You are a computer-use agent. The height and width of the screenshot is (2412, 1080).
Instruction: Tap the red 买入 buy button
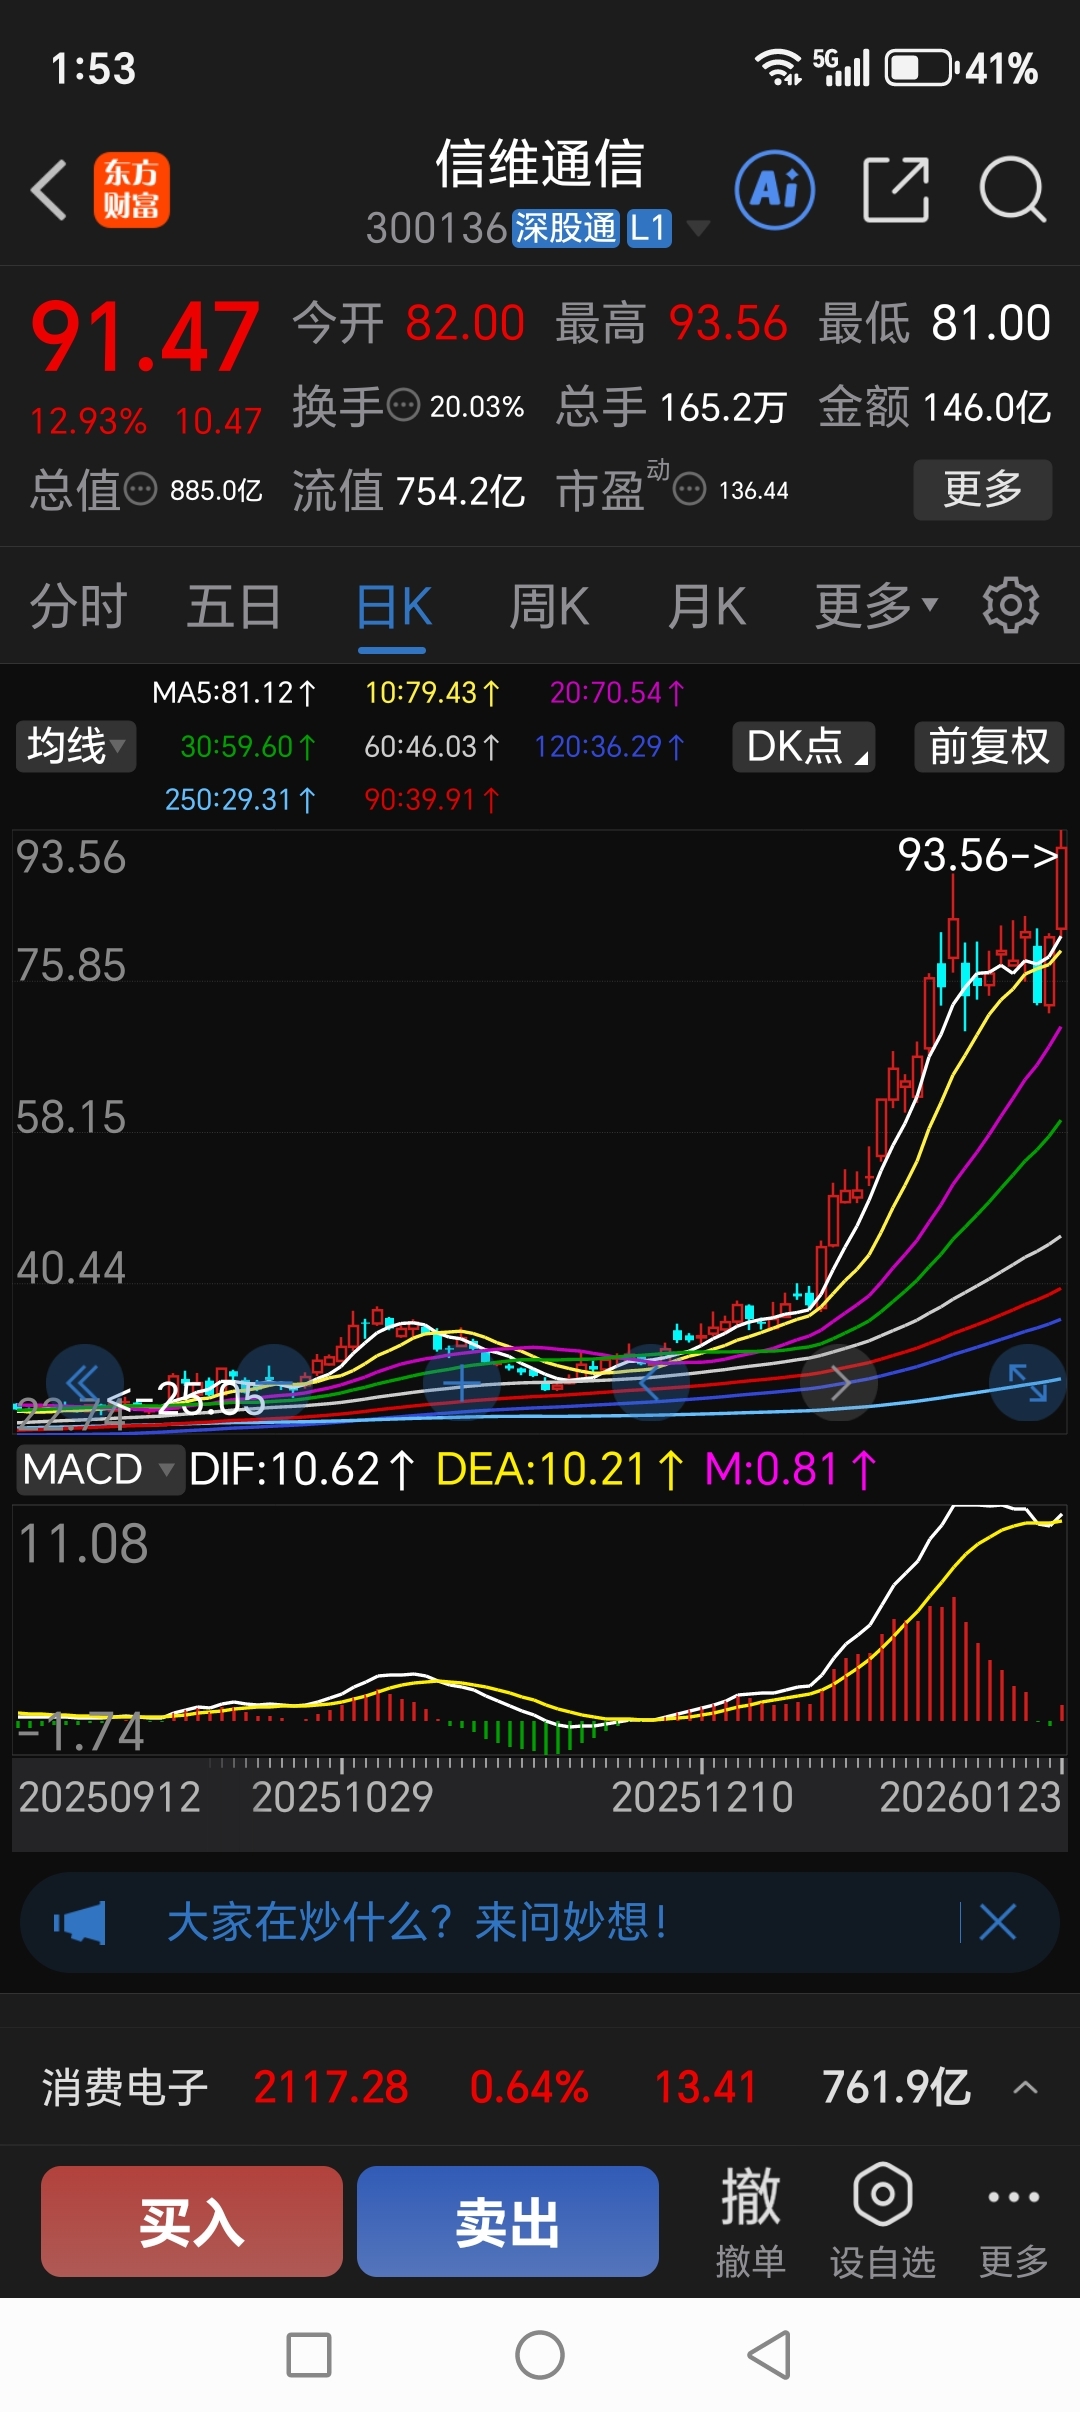(192, 2221)
